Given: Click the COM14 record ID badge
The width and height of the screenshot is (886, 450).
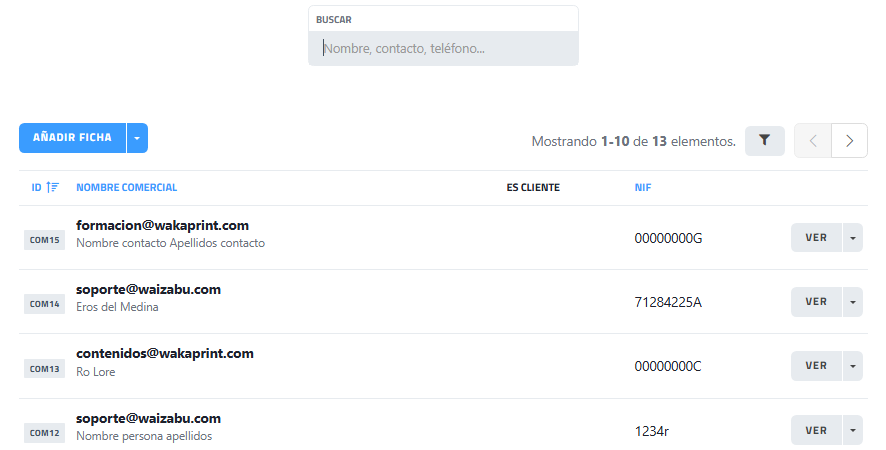Looking at the screenshot, I should click(45, 303).
